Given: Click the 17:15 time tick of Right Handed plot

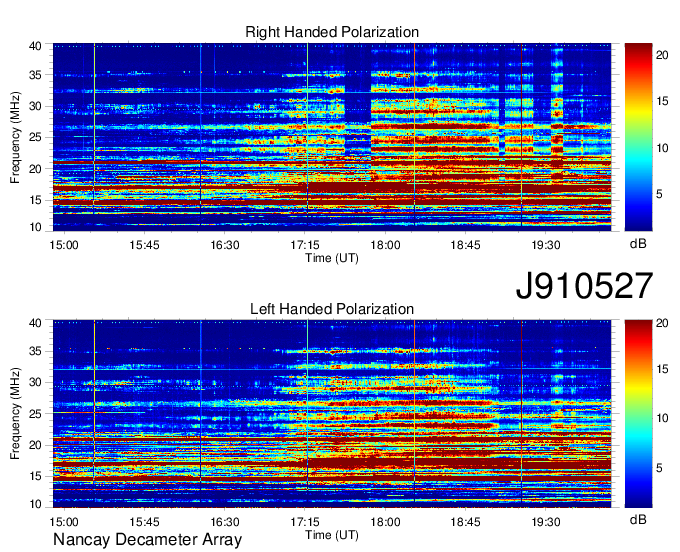Looking at the screenshot, I should (x=305, y=245).
